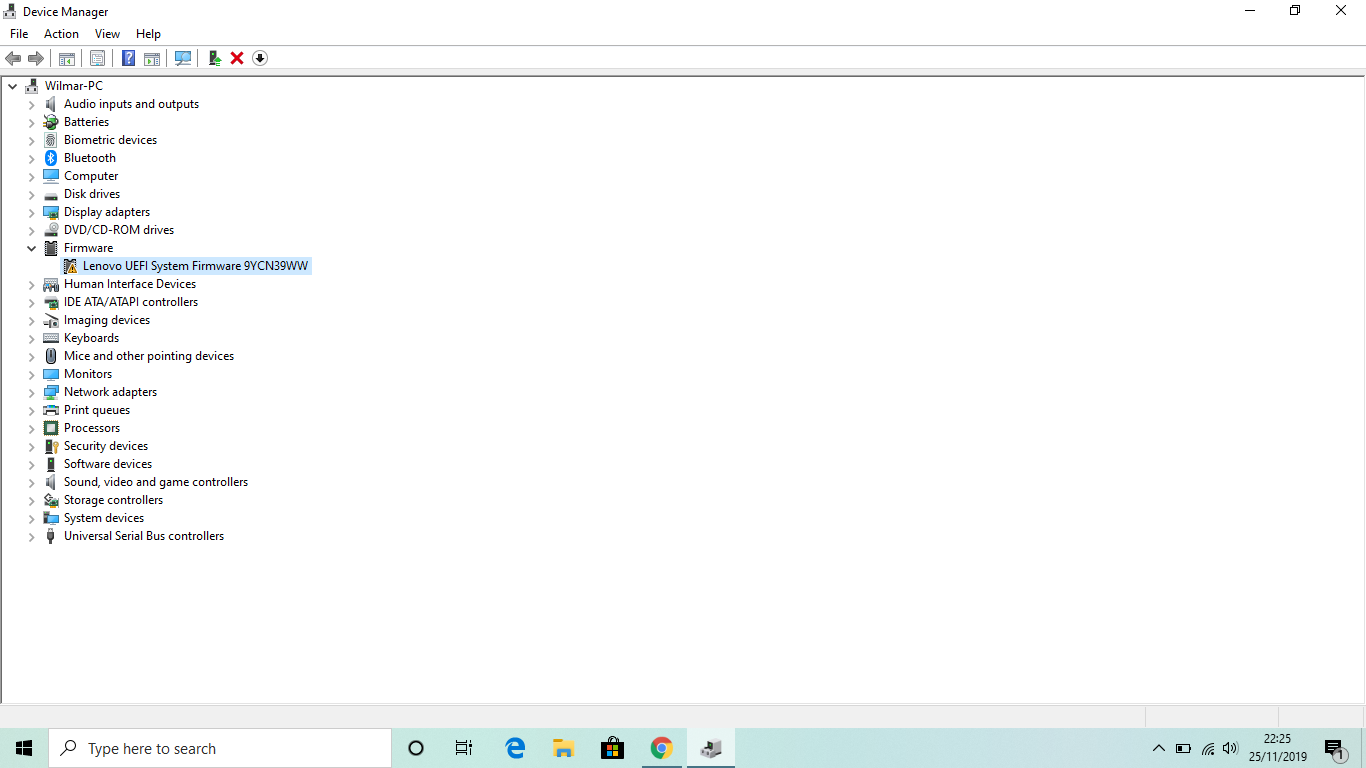This screenshot has height=768, width=1366.
Task: Click the DVD/CD-ROM drives disc icon
Action: click(x=51, y=230)
